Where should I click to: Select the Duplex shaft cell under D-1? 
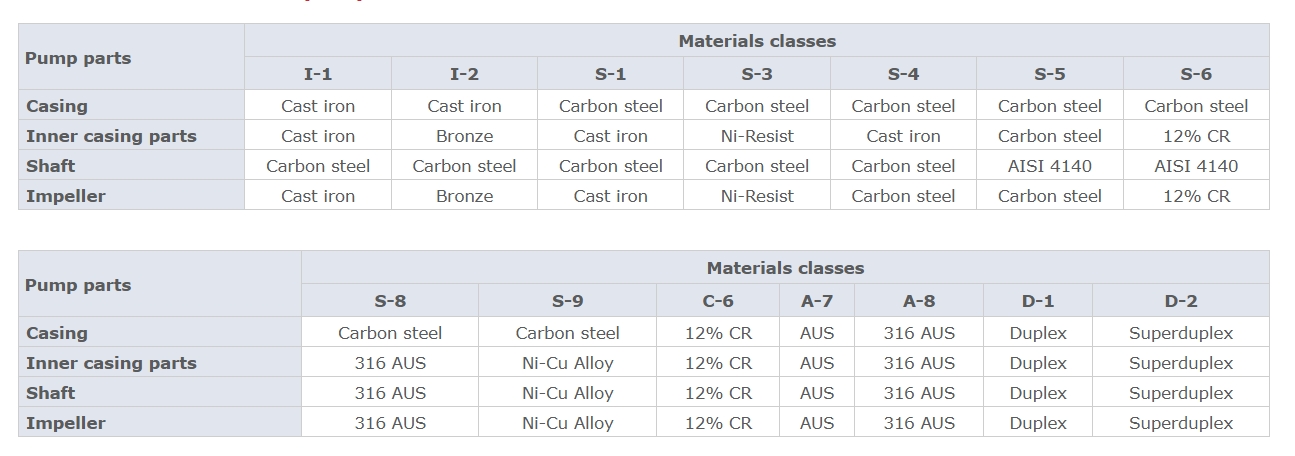[1037, 393]
